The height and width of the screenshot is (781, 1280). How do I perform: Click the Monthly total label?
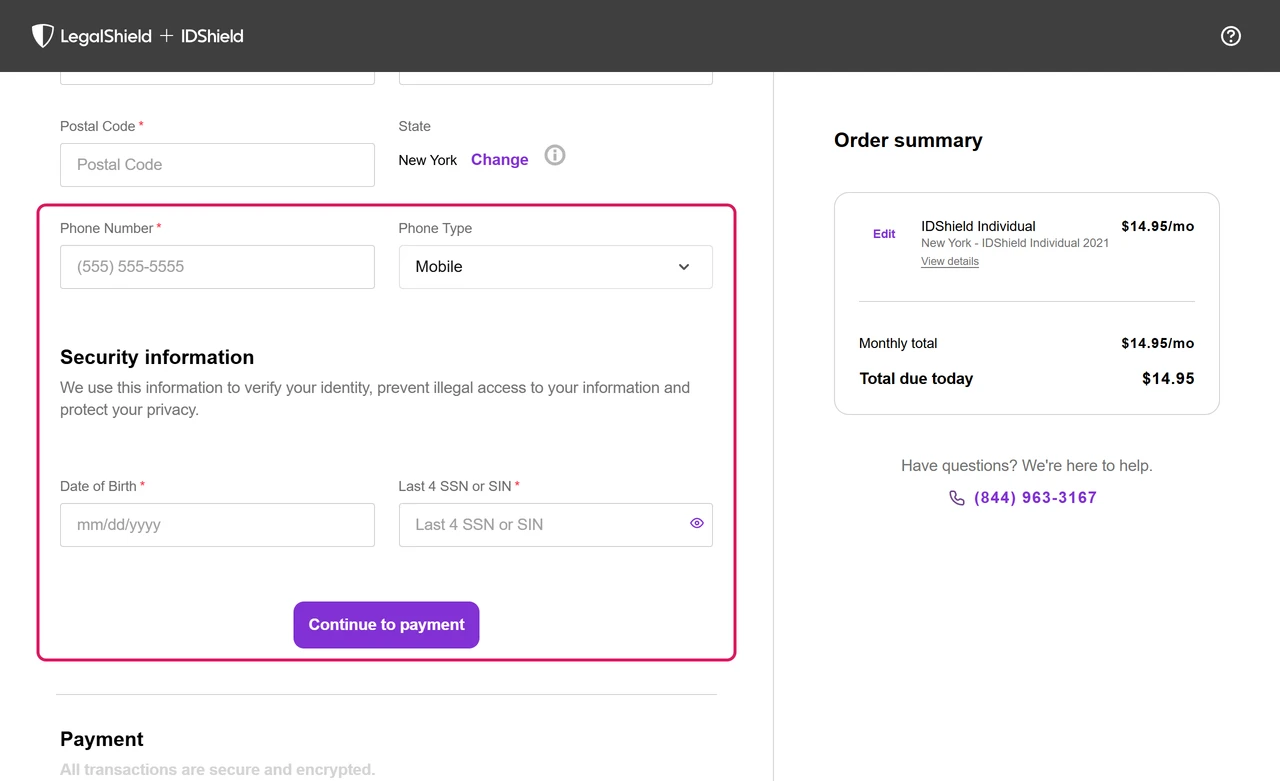[x=898, y=343]
